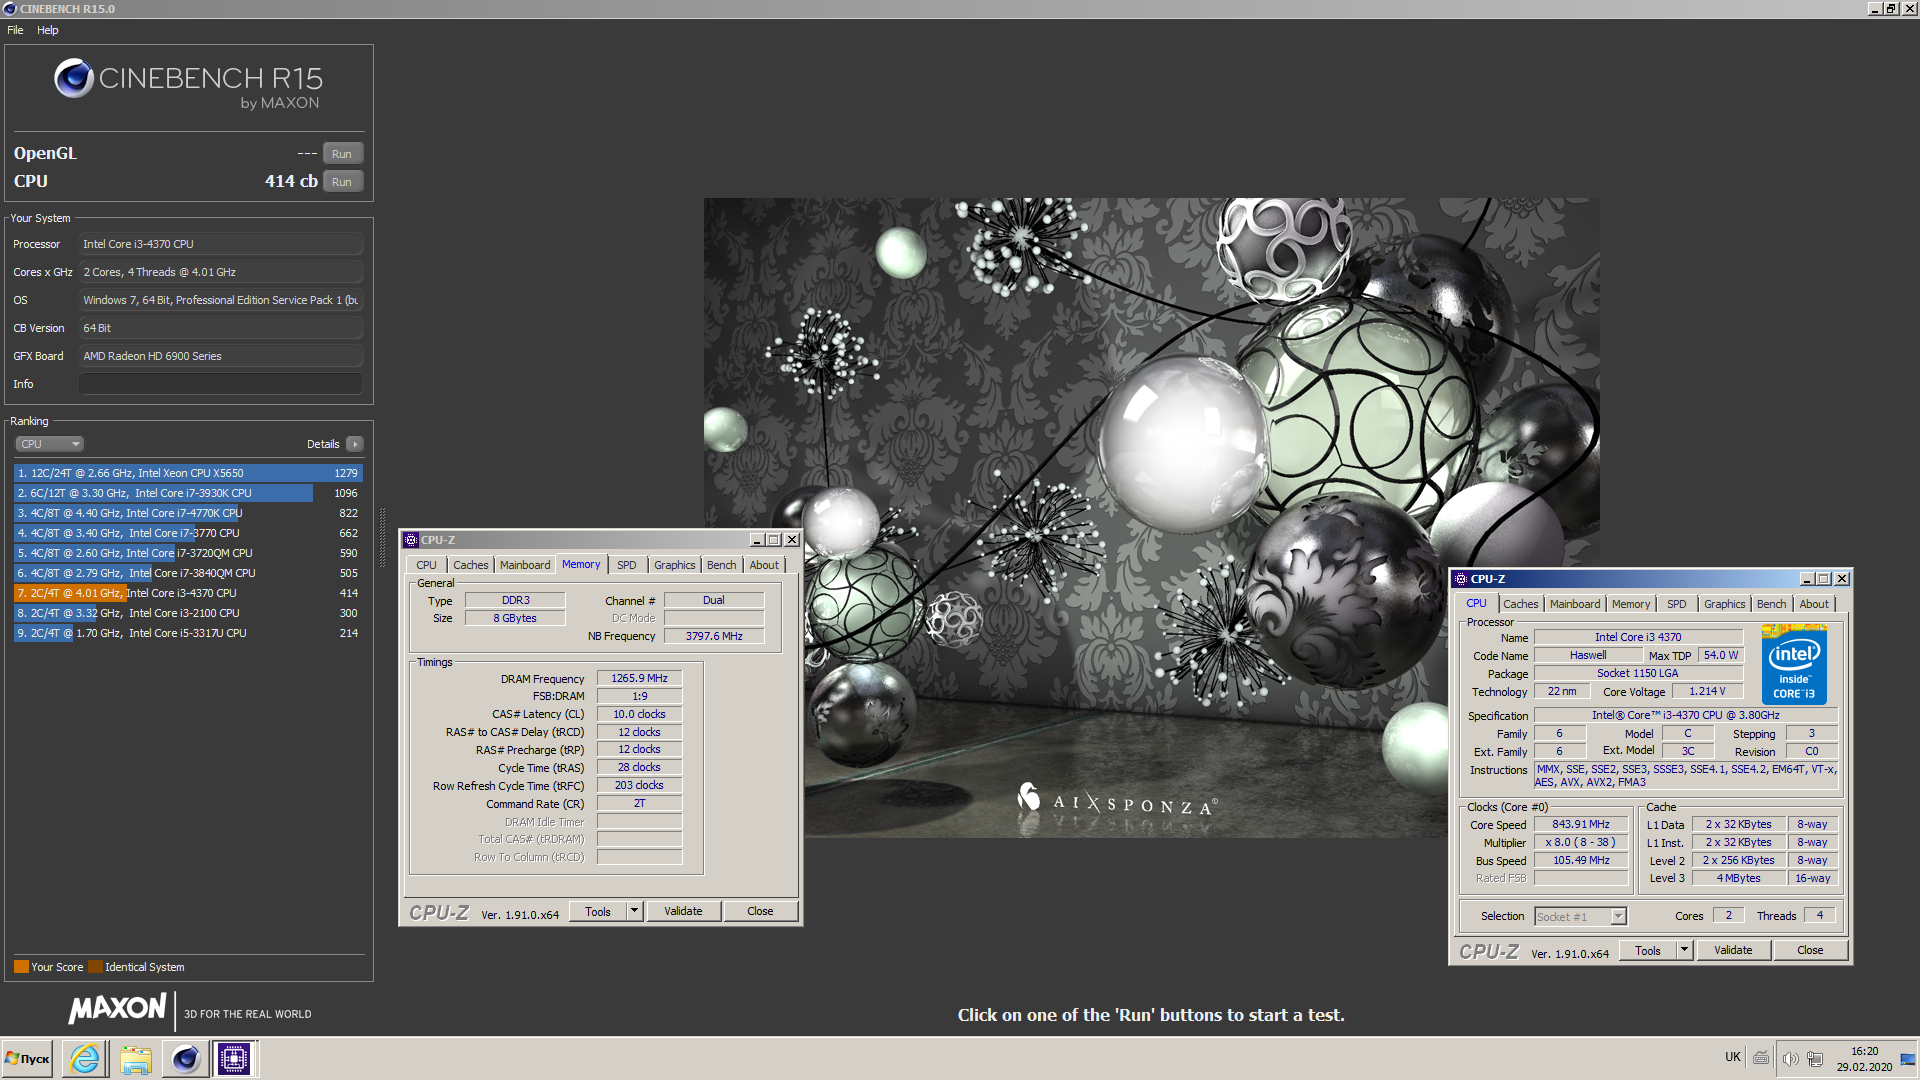This screenshot has width=1920, height=1080.
Task: Open the File menu
Action: pos(15,30)
